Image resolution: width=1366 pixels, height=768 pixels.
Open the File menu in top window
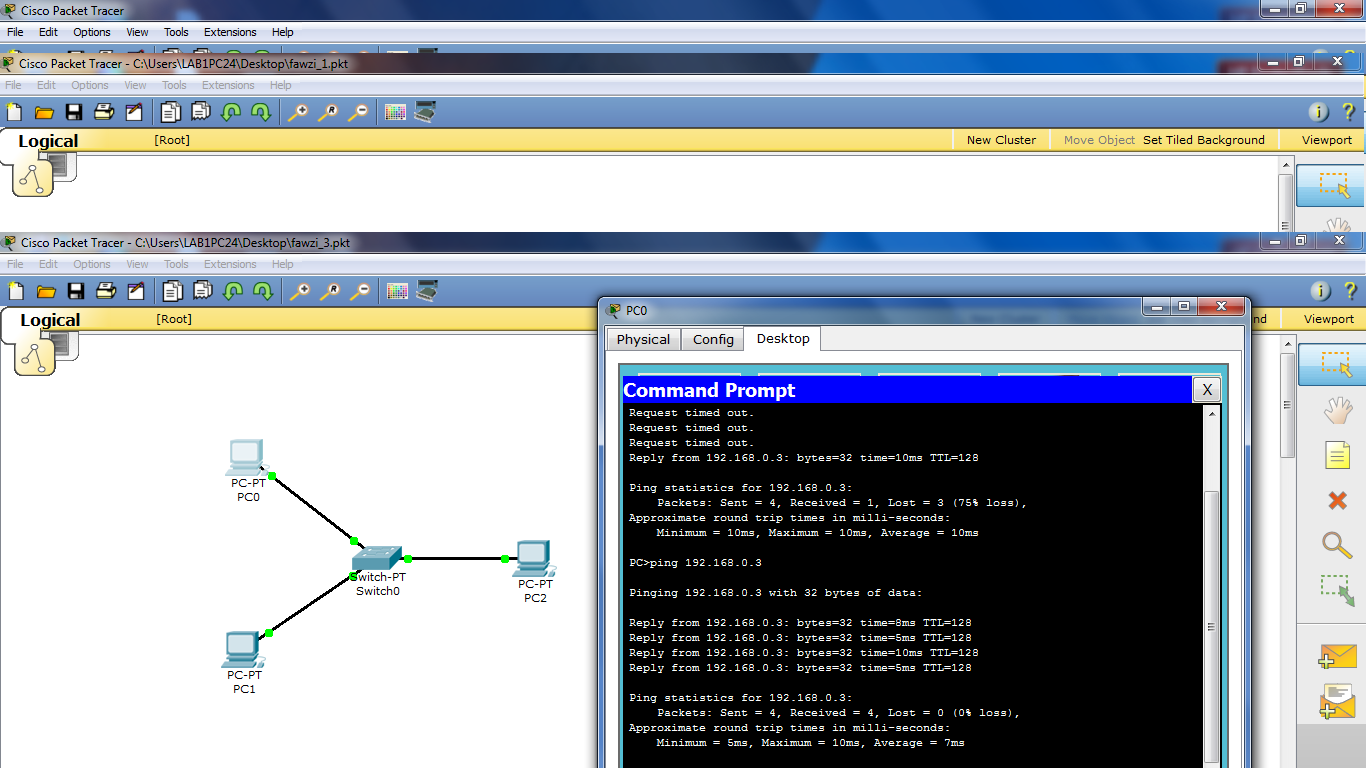15,32
